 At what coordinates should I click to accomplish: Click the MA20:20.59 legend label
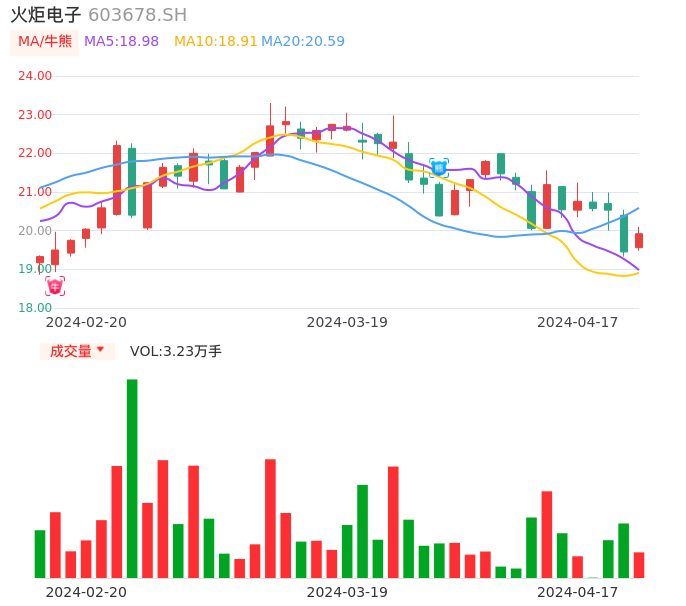coord(303,41)
